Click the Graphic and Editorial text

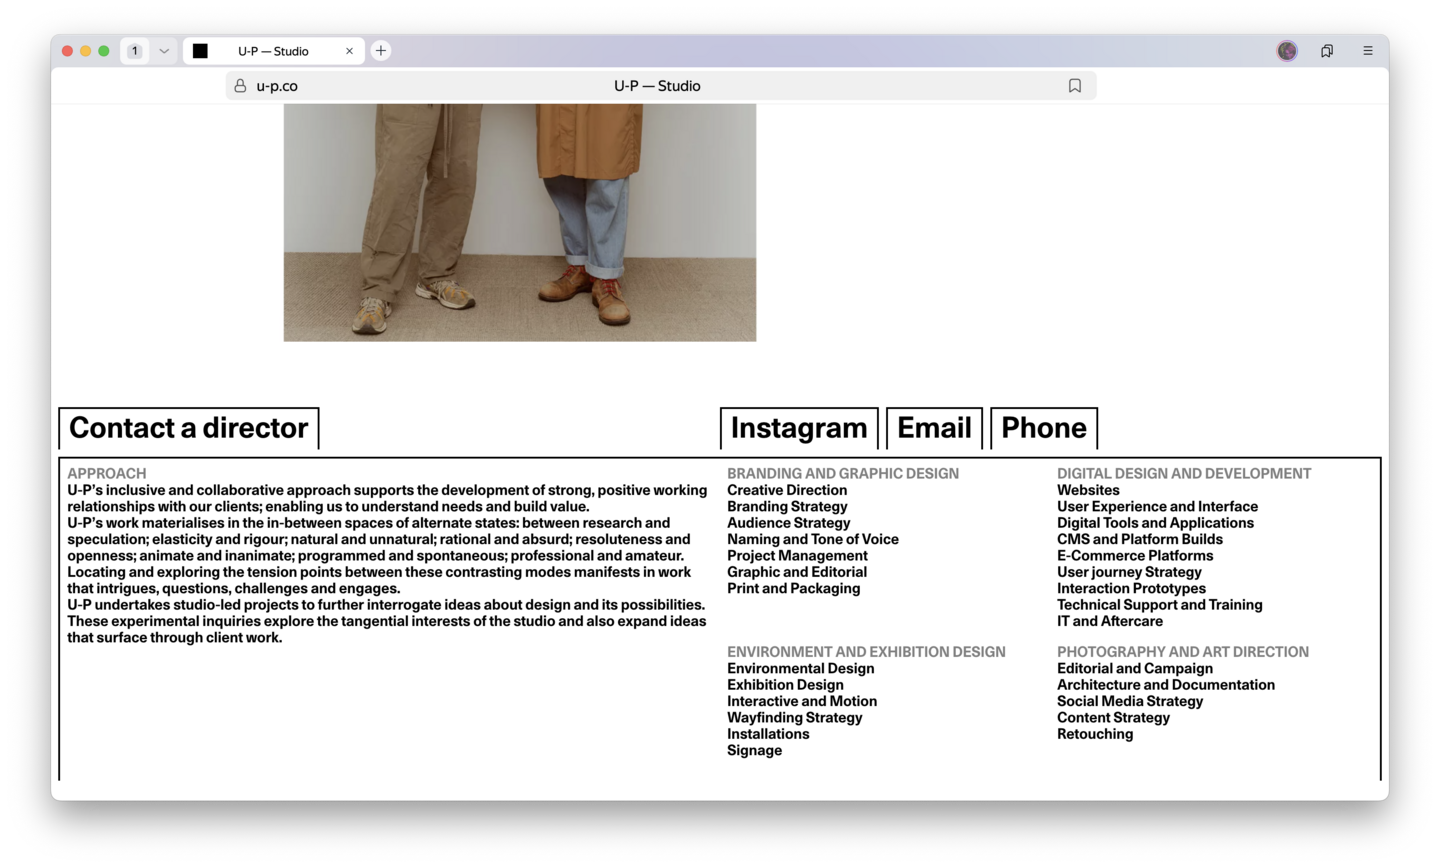(797, 572)
